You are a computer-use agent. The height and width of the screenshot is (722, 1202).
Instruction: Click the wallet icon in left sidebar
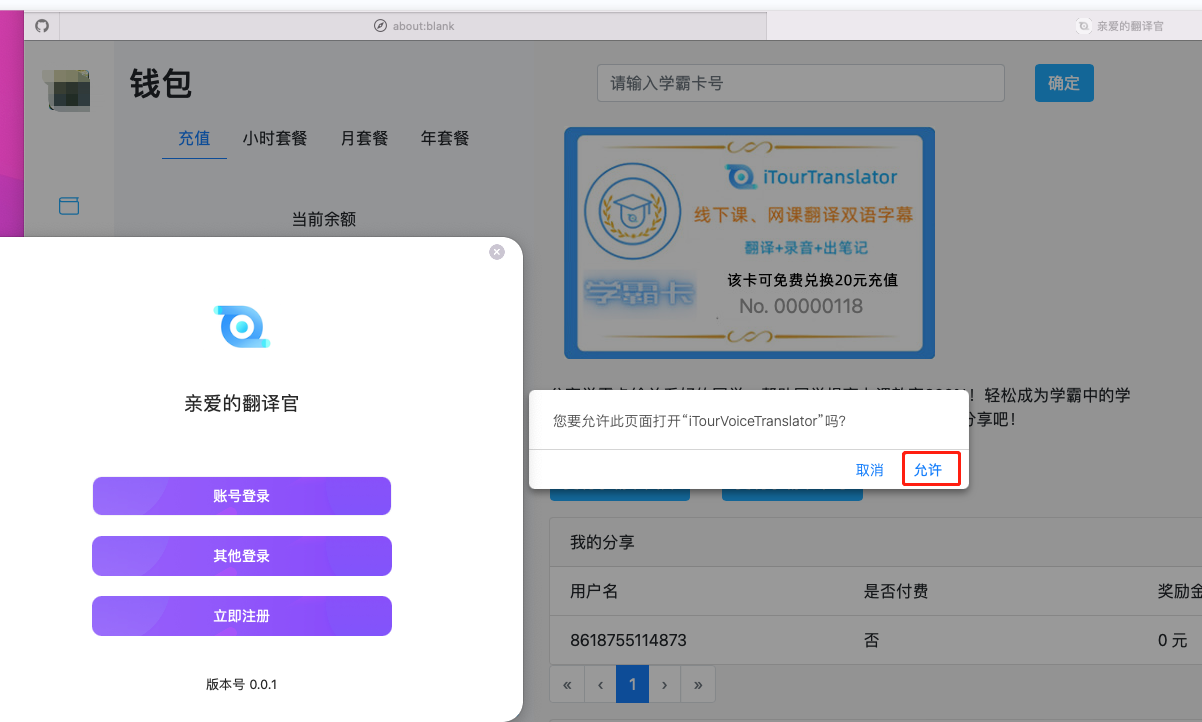(69, 206)
